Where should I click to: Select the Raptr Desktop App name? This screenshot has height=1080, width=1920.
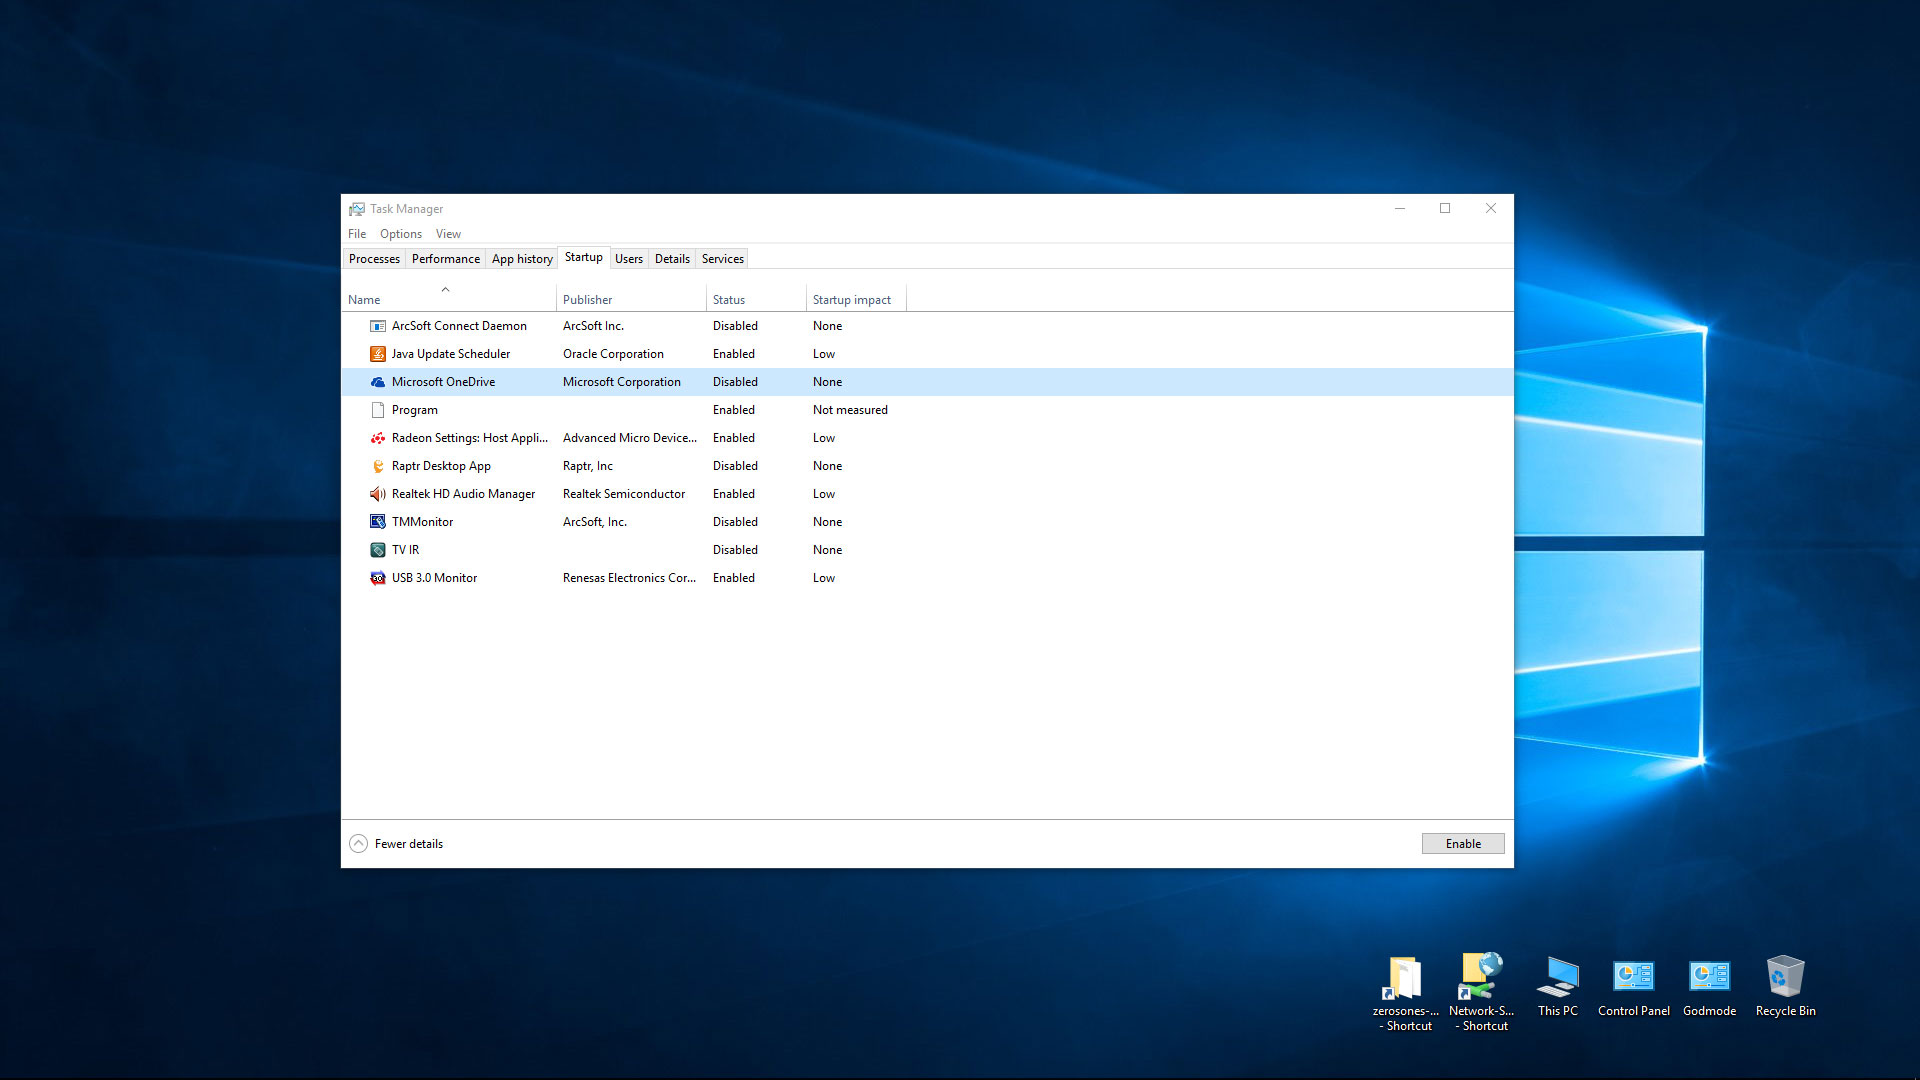[x=441, y=466]
